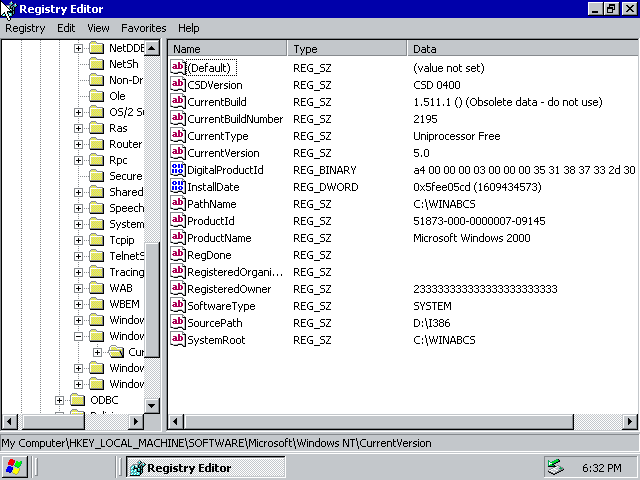The width and height of the screenshot is (640, 480).
Task: Click the string icon beside SoftwareType
Action: pyautogui.click(x=178, y=306)
